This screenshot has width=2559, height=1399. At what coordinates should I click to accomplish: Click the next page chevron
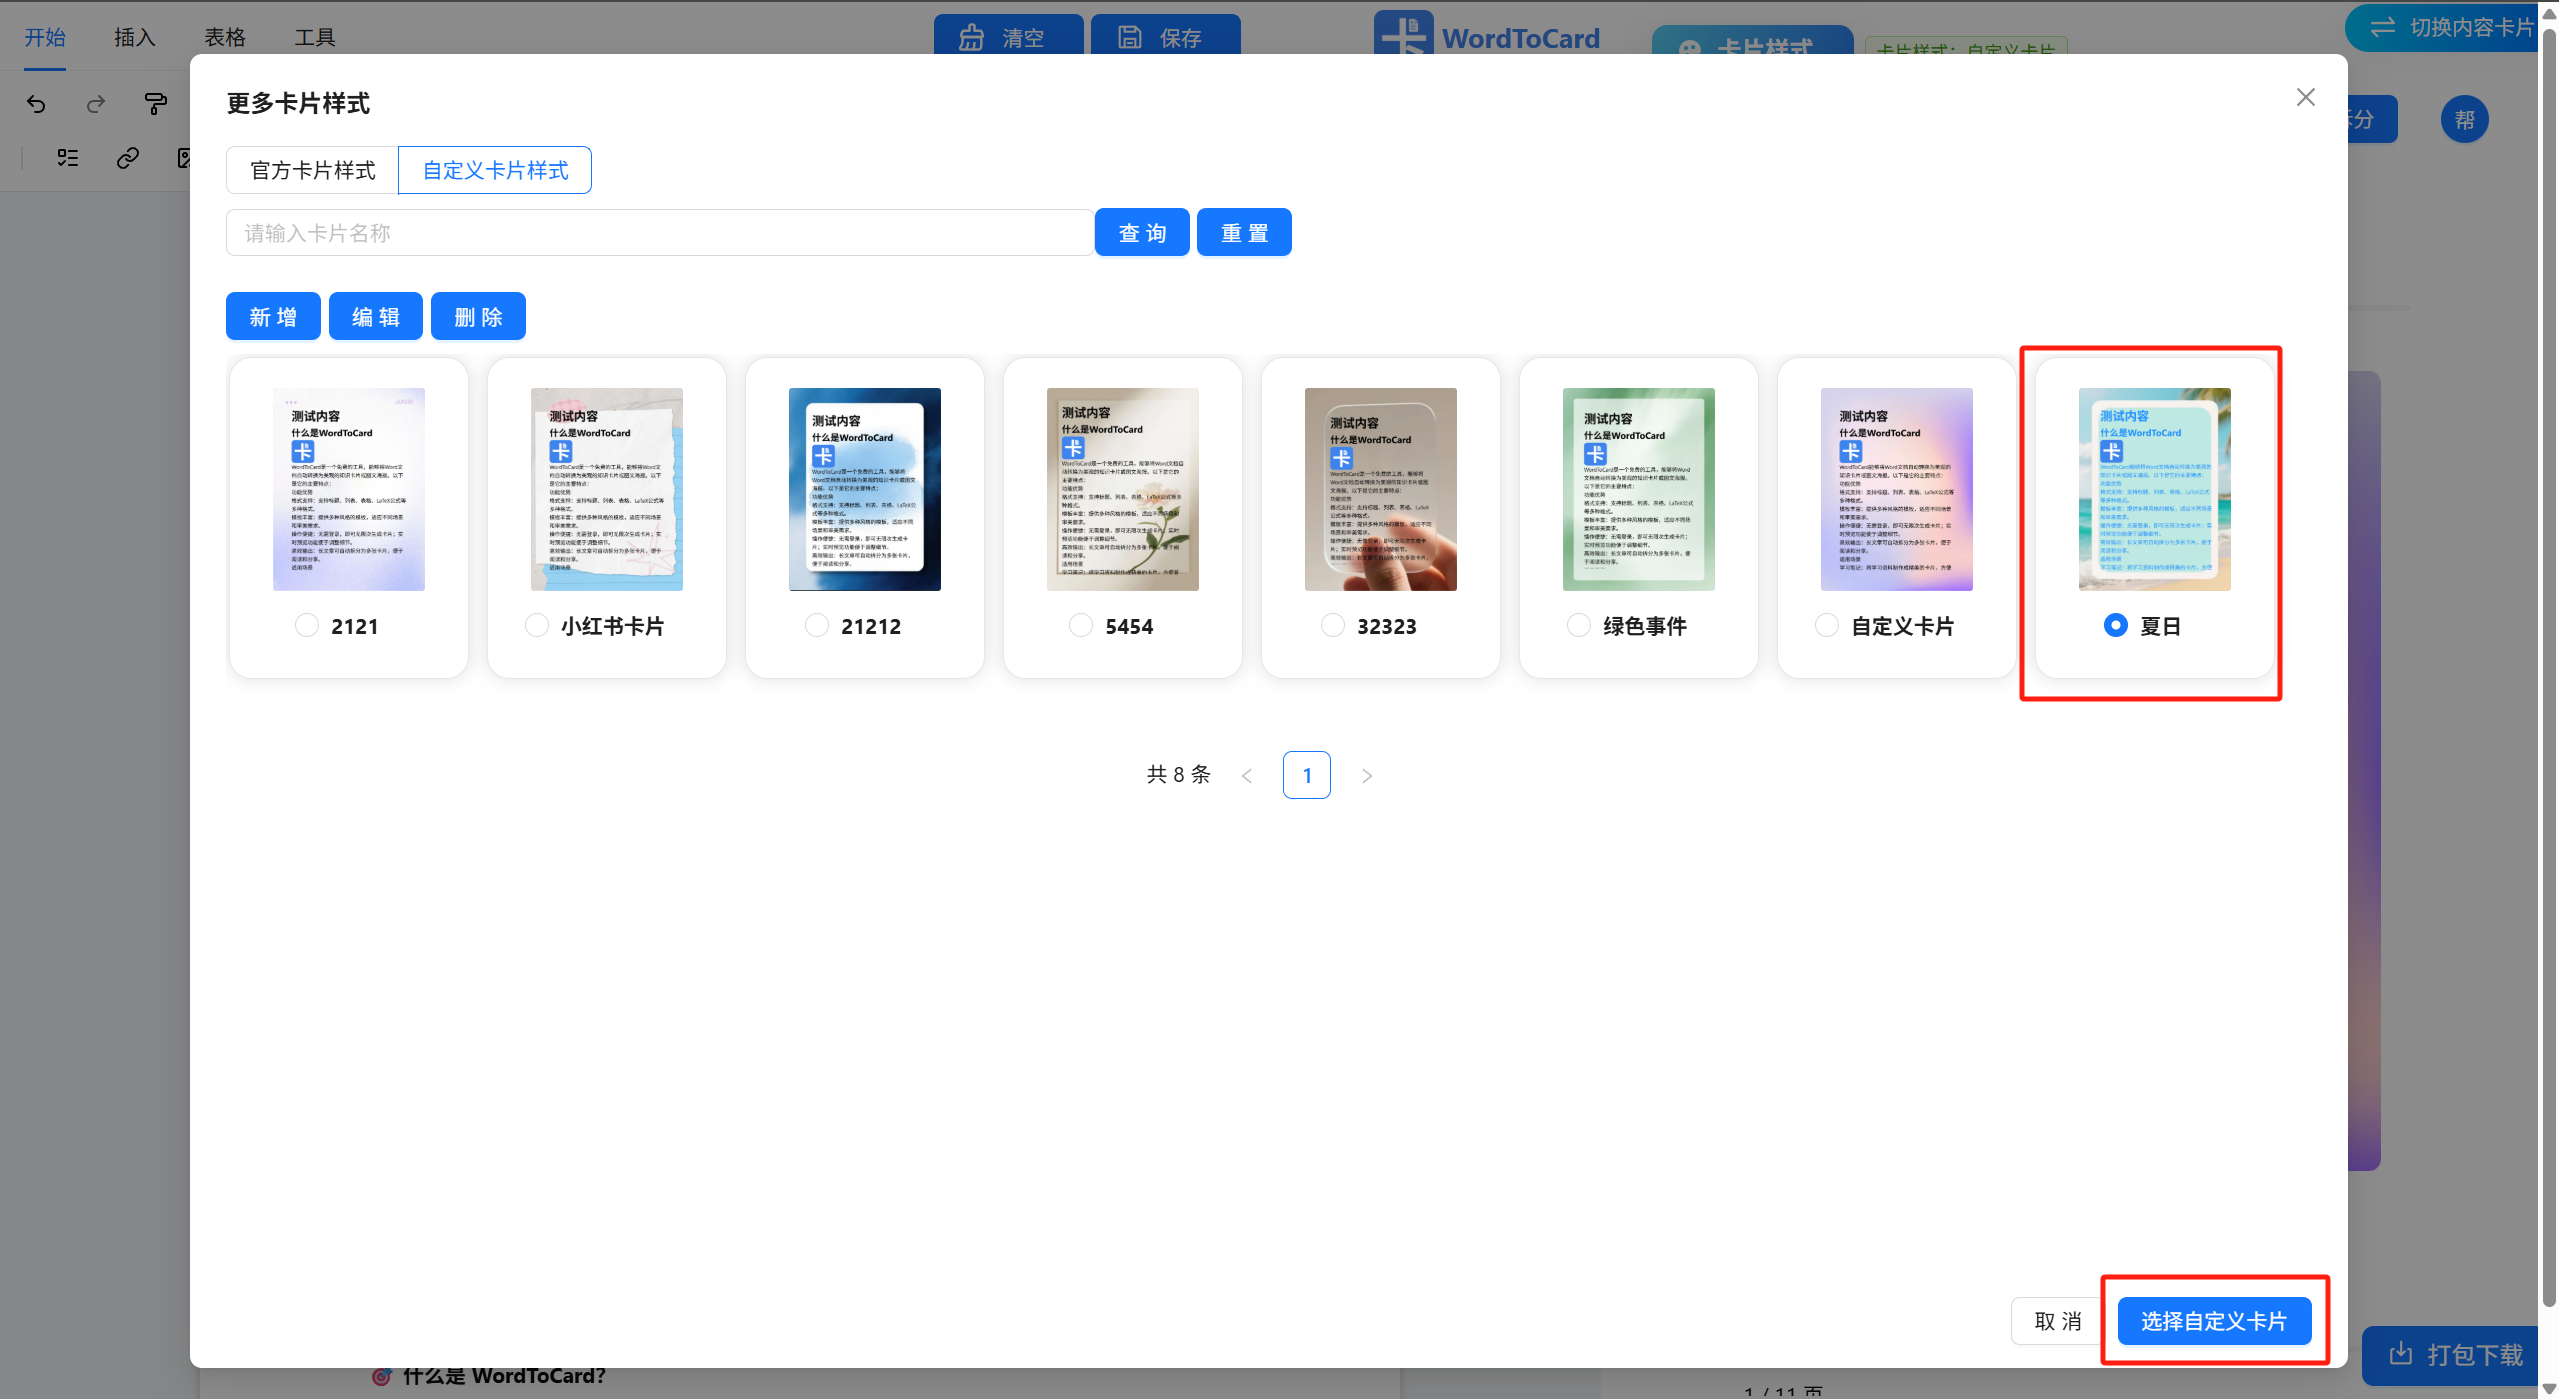click(1366, 774)
